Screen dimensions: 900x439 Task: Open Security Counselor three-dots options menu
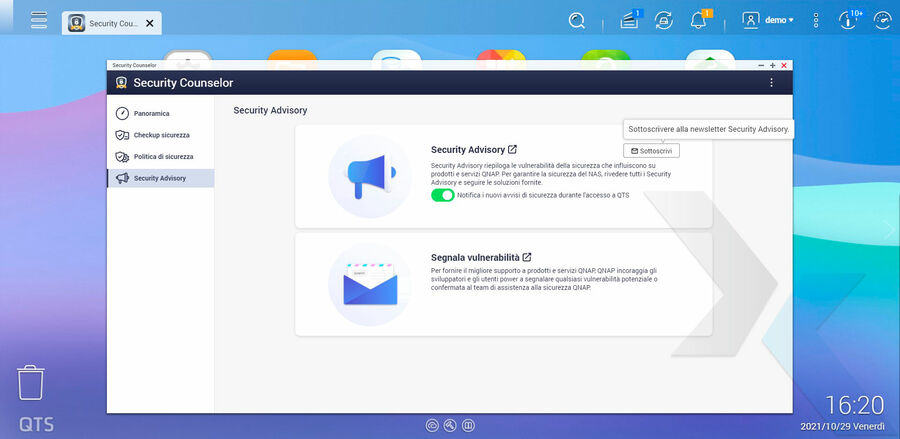pyautogui.click(x=771, y=83)
